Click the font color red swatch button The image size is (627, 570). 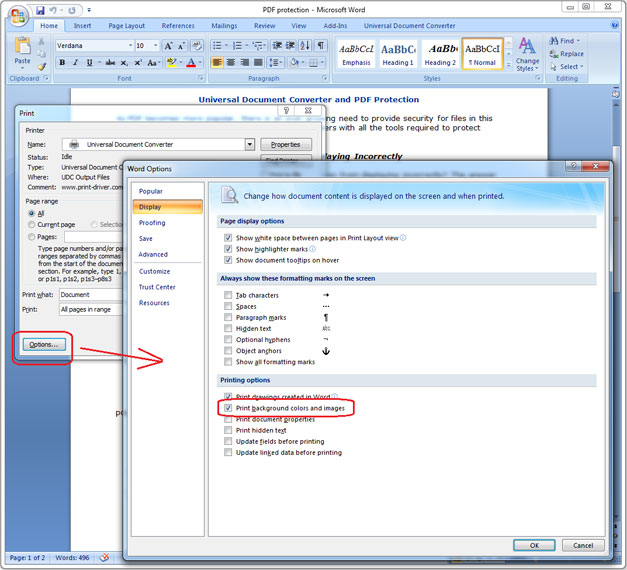[x=191, y=63]
